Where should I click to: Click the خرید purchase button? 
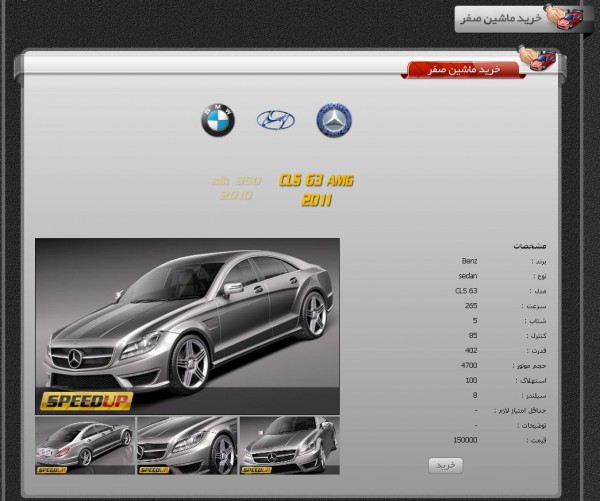[446, 465]
